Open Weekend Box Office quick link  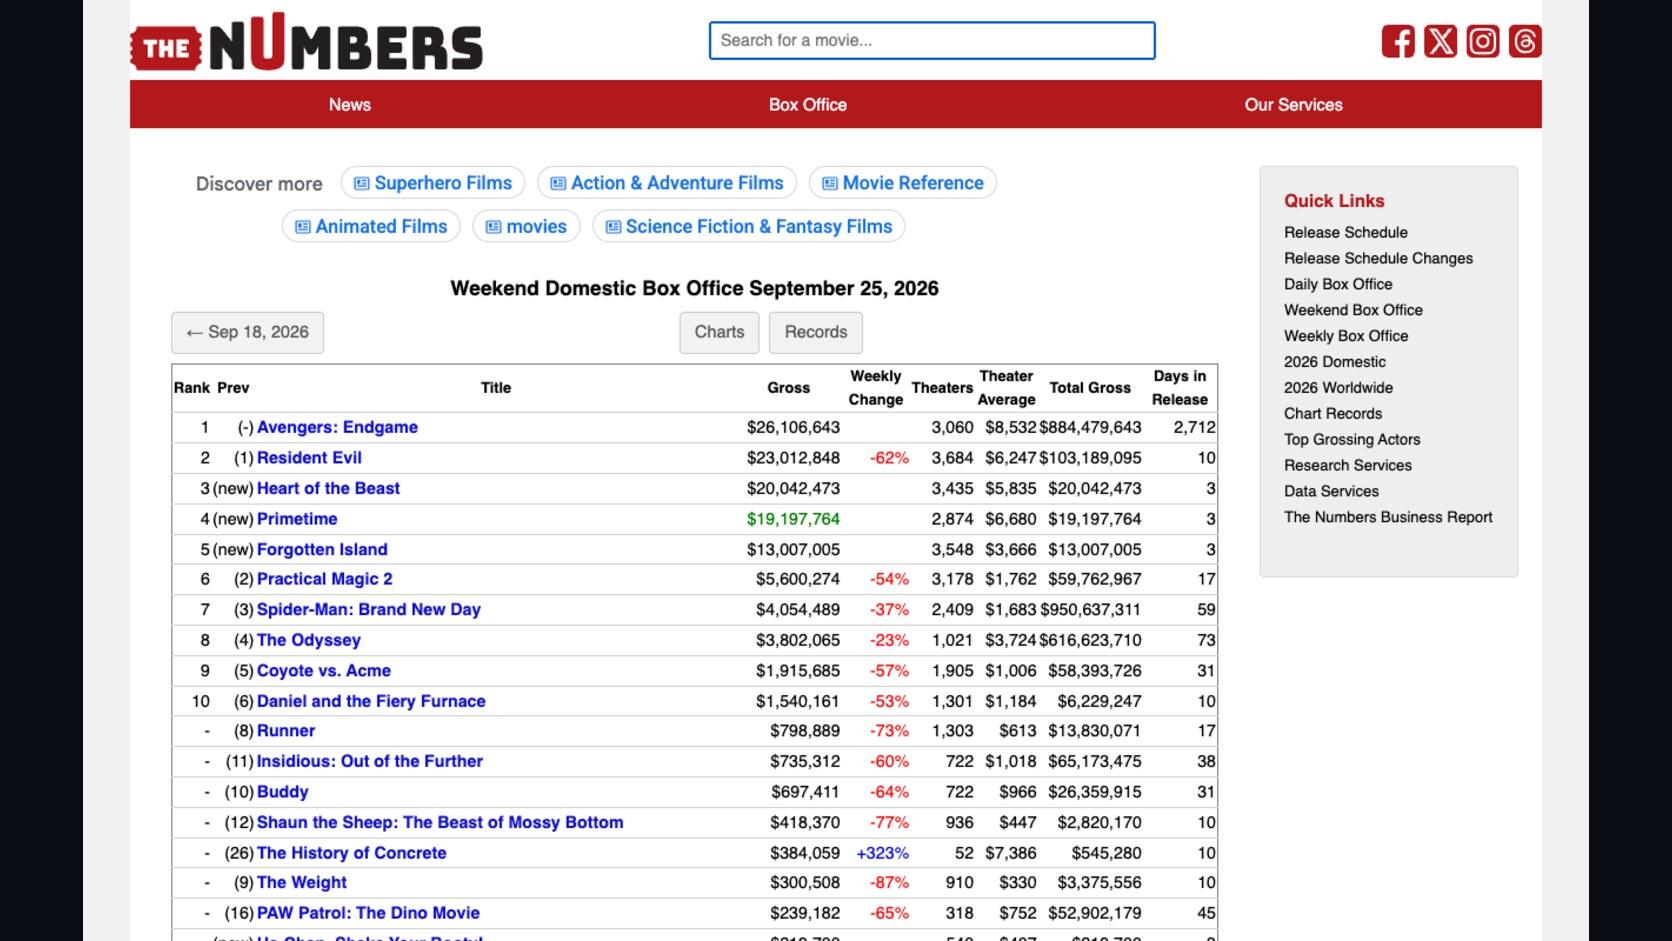1353,310
